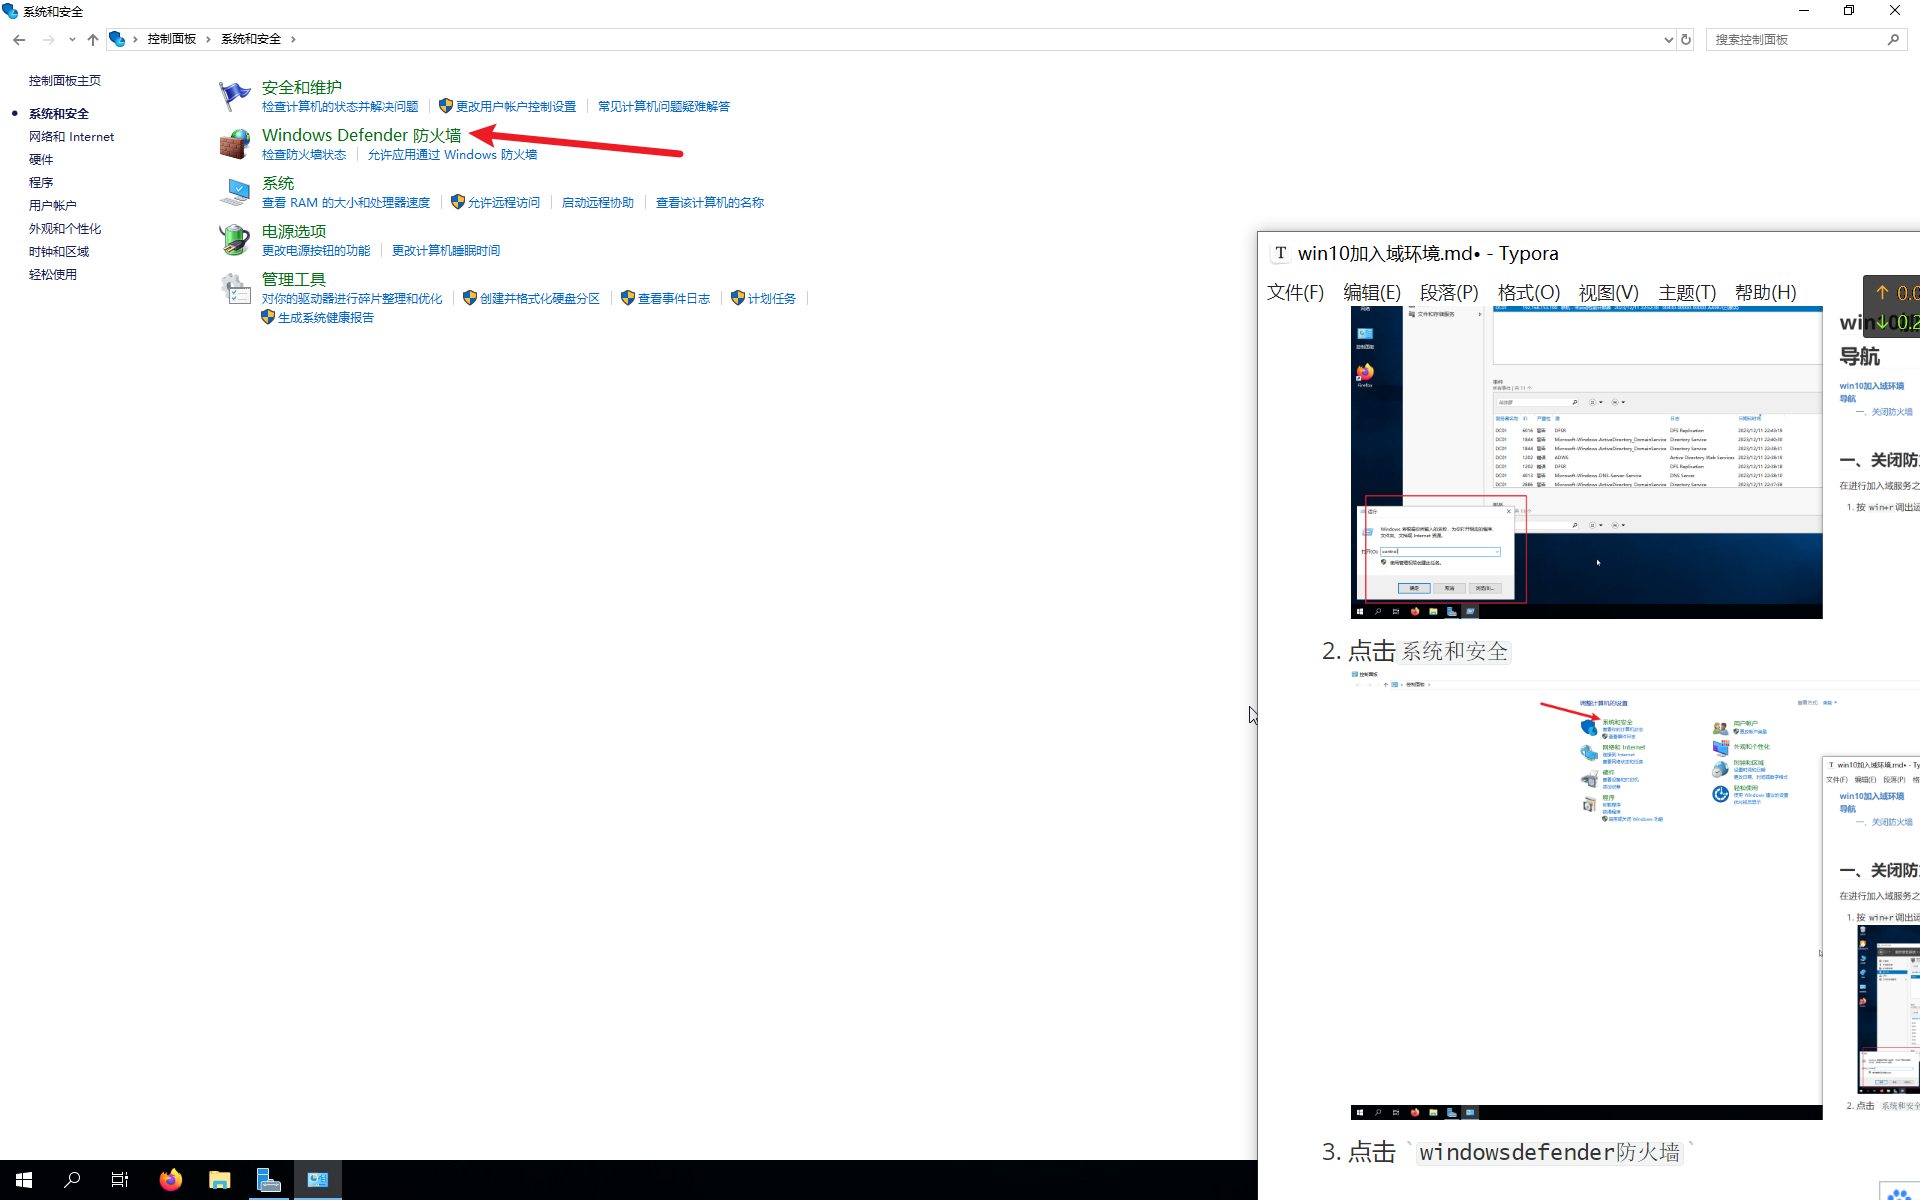Open 编辑(E) menu in Typora
Image resolution: width=1920 pixels, height=1200 pixels.
pyautogui.click(x=1372, y=292)
